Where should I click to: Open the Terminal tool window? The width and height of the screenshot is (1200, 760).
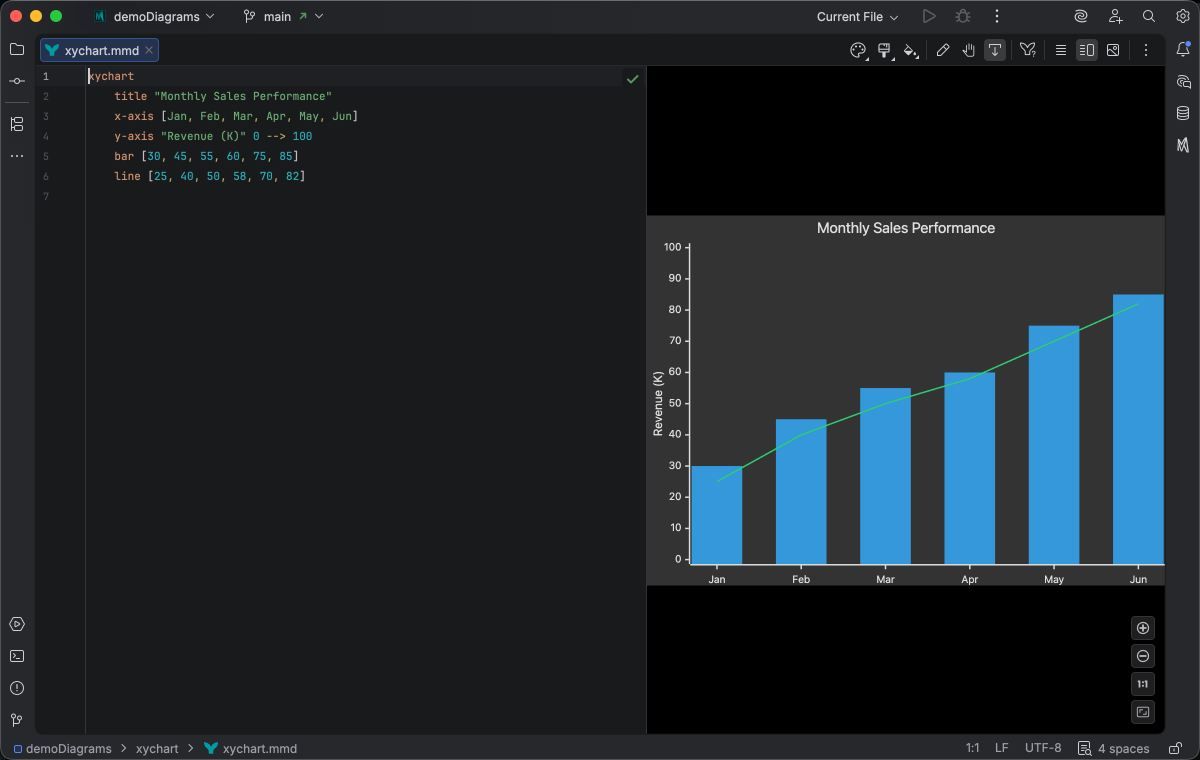click(17, 656)
